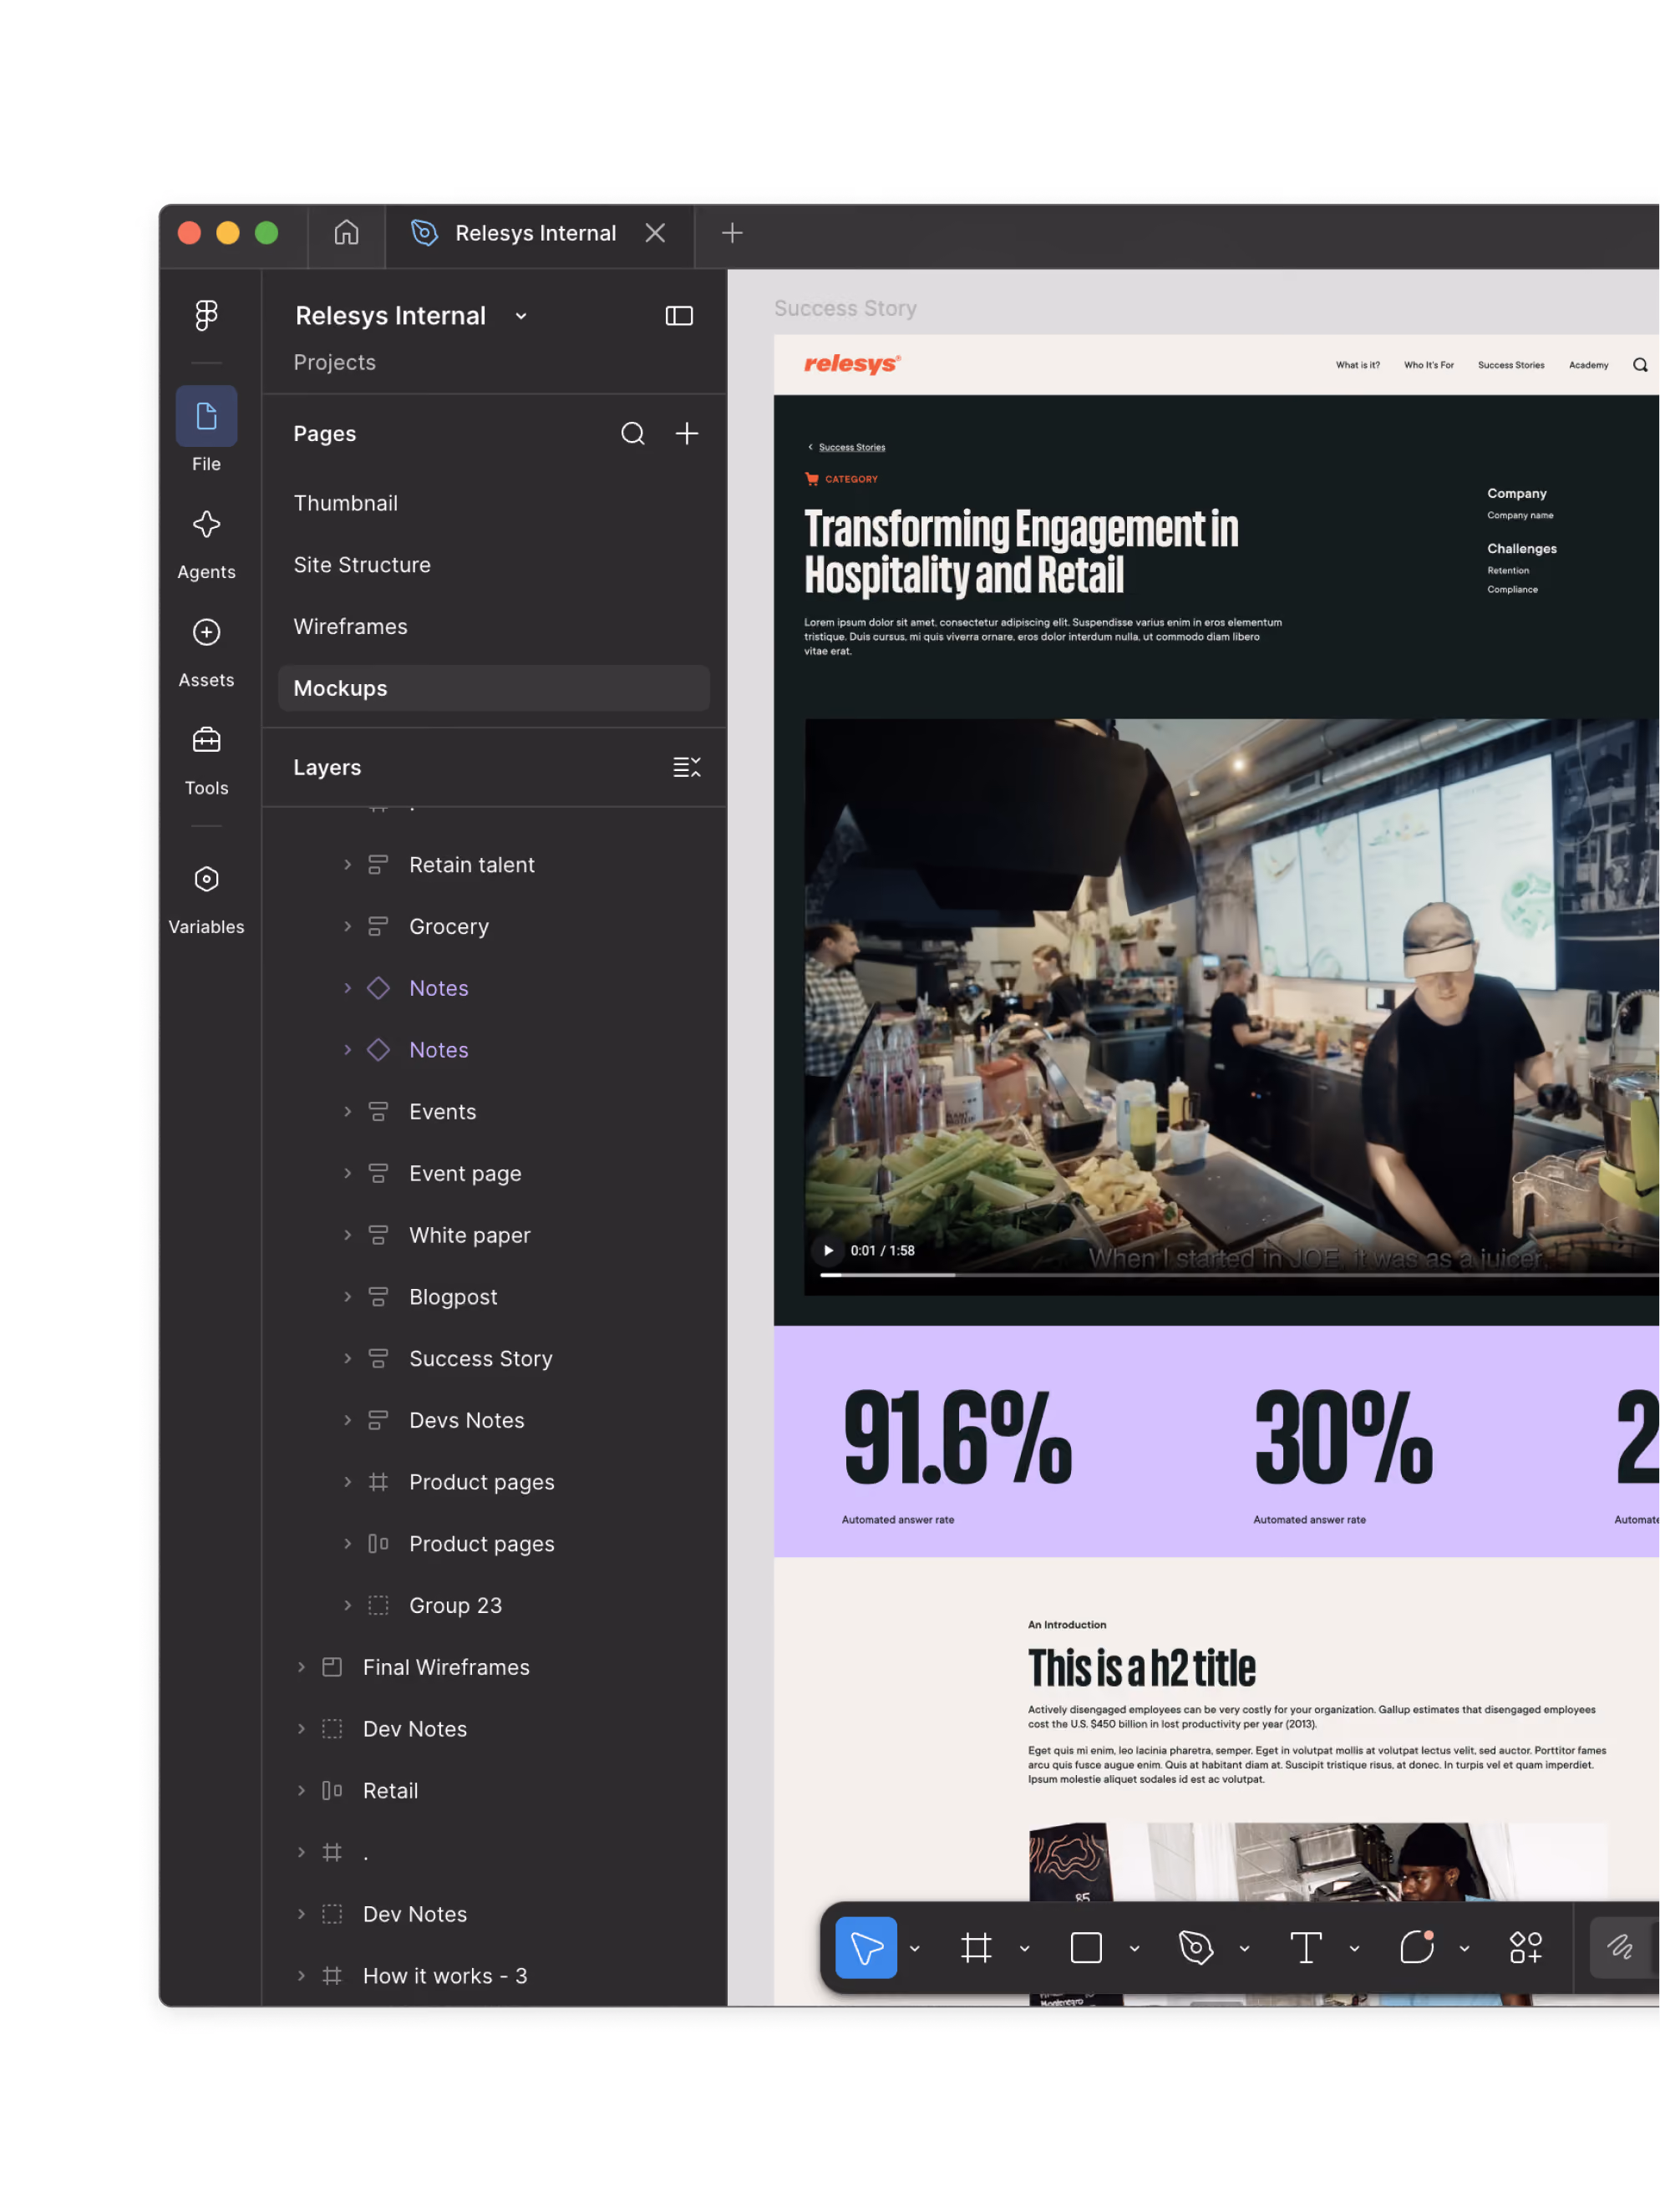
Task: Open the Frame tool dropdown arrow
Action: tap(1024, 1949)
